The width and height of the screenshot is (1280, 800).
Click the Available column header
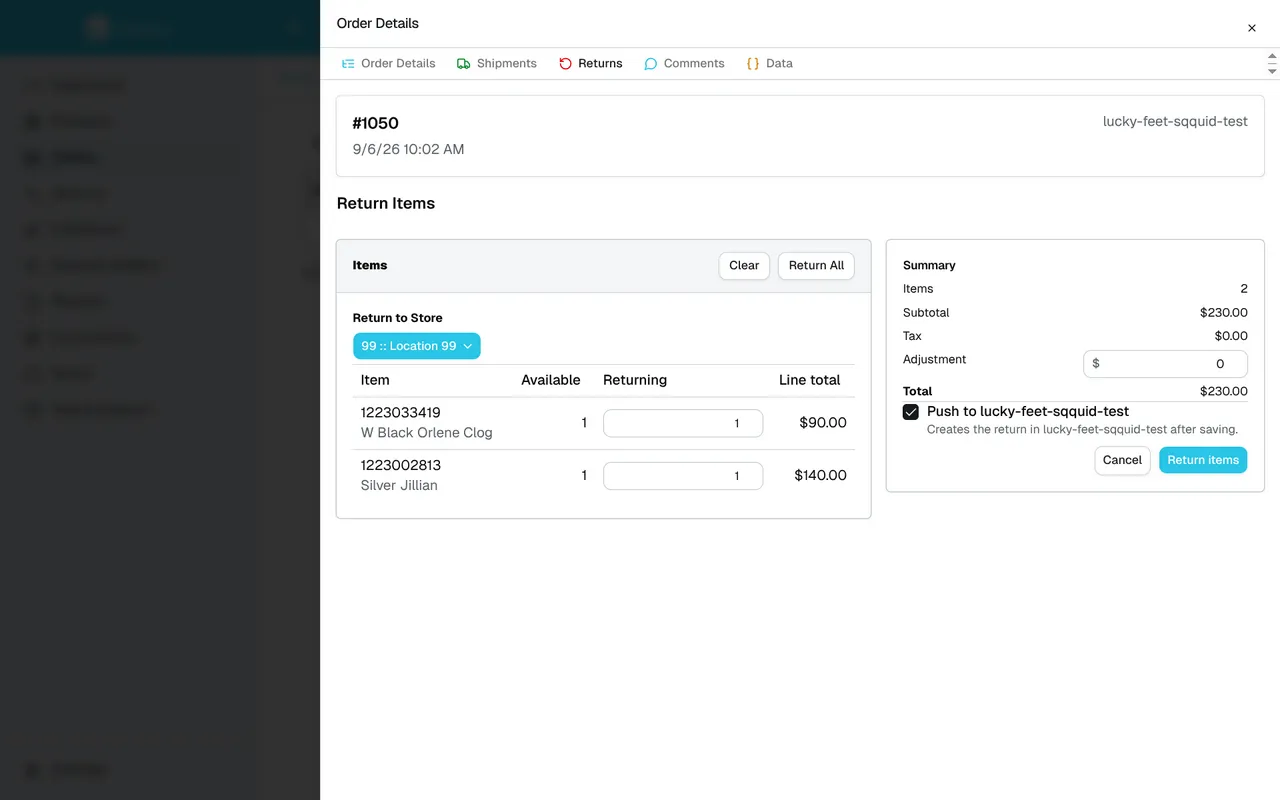551,380
